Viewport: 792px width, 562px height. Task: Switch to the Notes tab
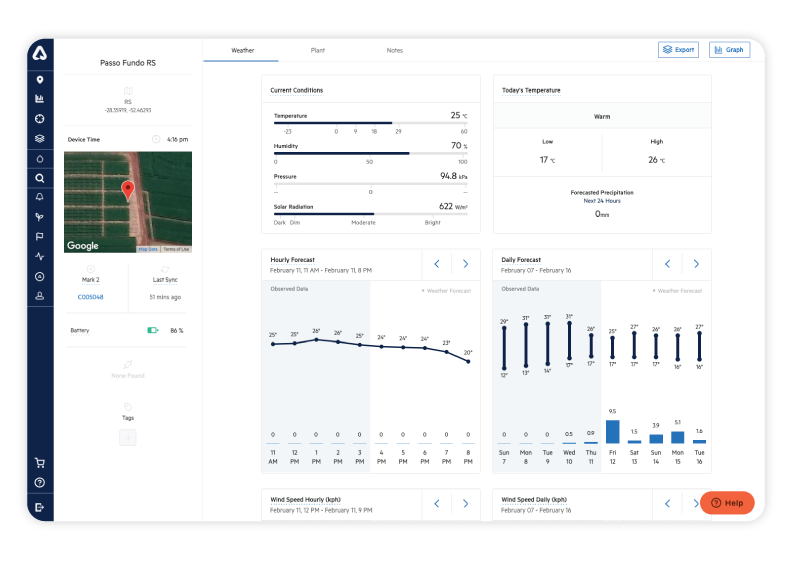(395, 50)
